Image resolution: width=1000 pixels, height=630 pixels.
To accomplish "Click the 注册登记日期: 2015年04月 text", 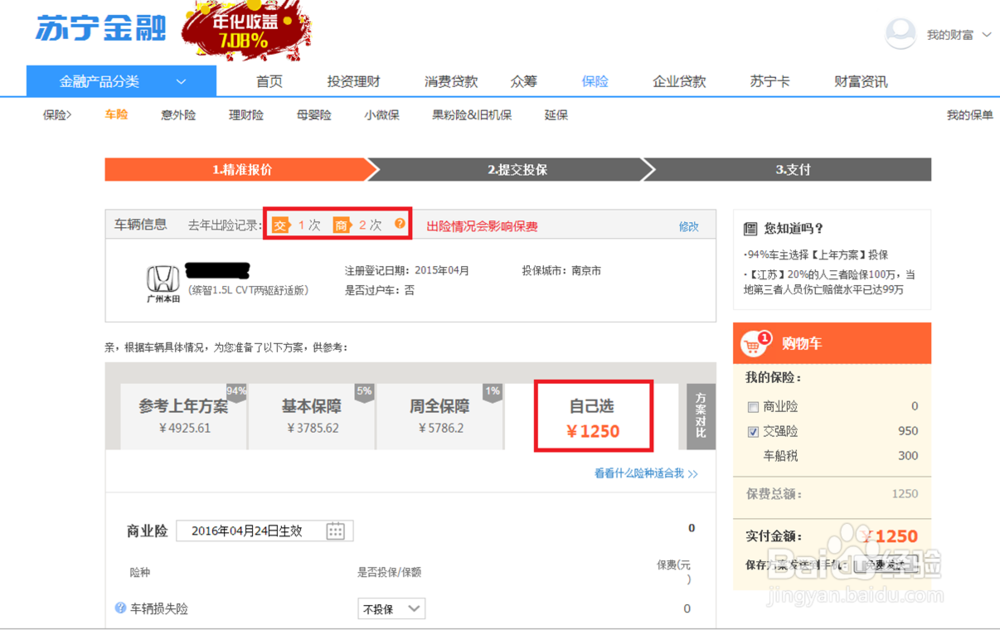I will point(407,270).
